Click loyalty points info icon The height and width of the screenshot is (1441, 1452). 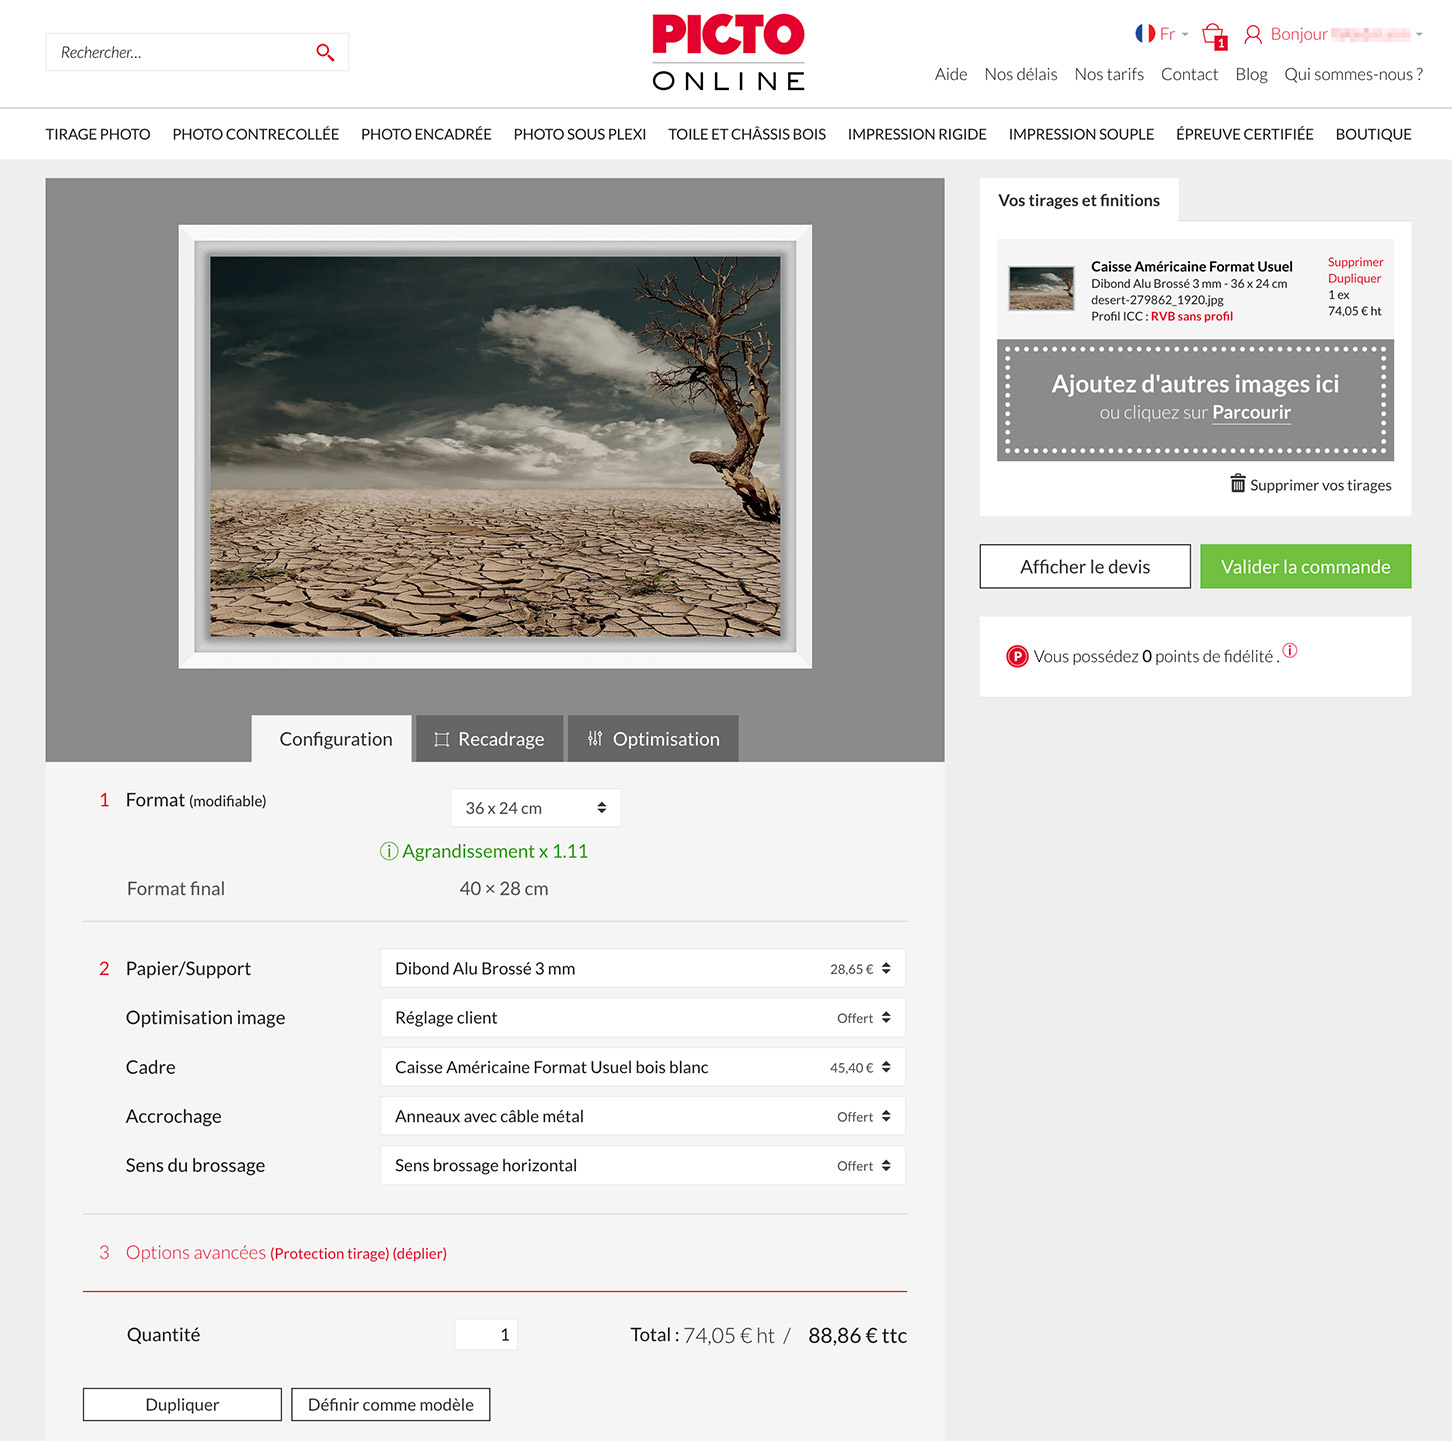[x=1290, y=651]
